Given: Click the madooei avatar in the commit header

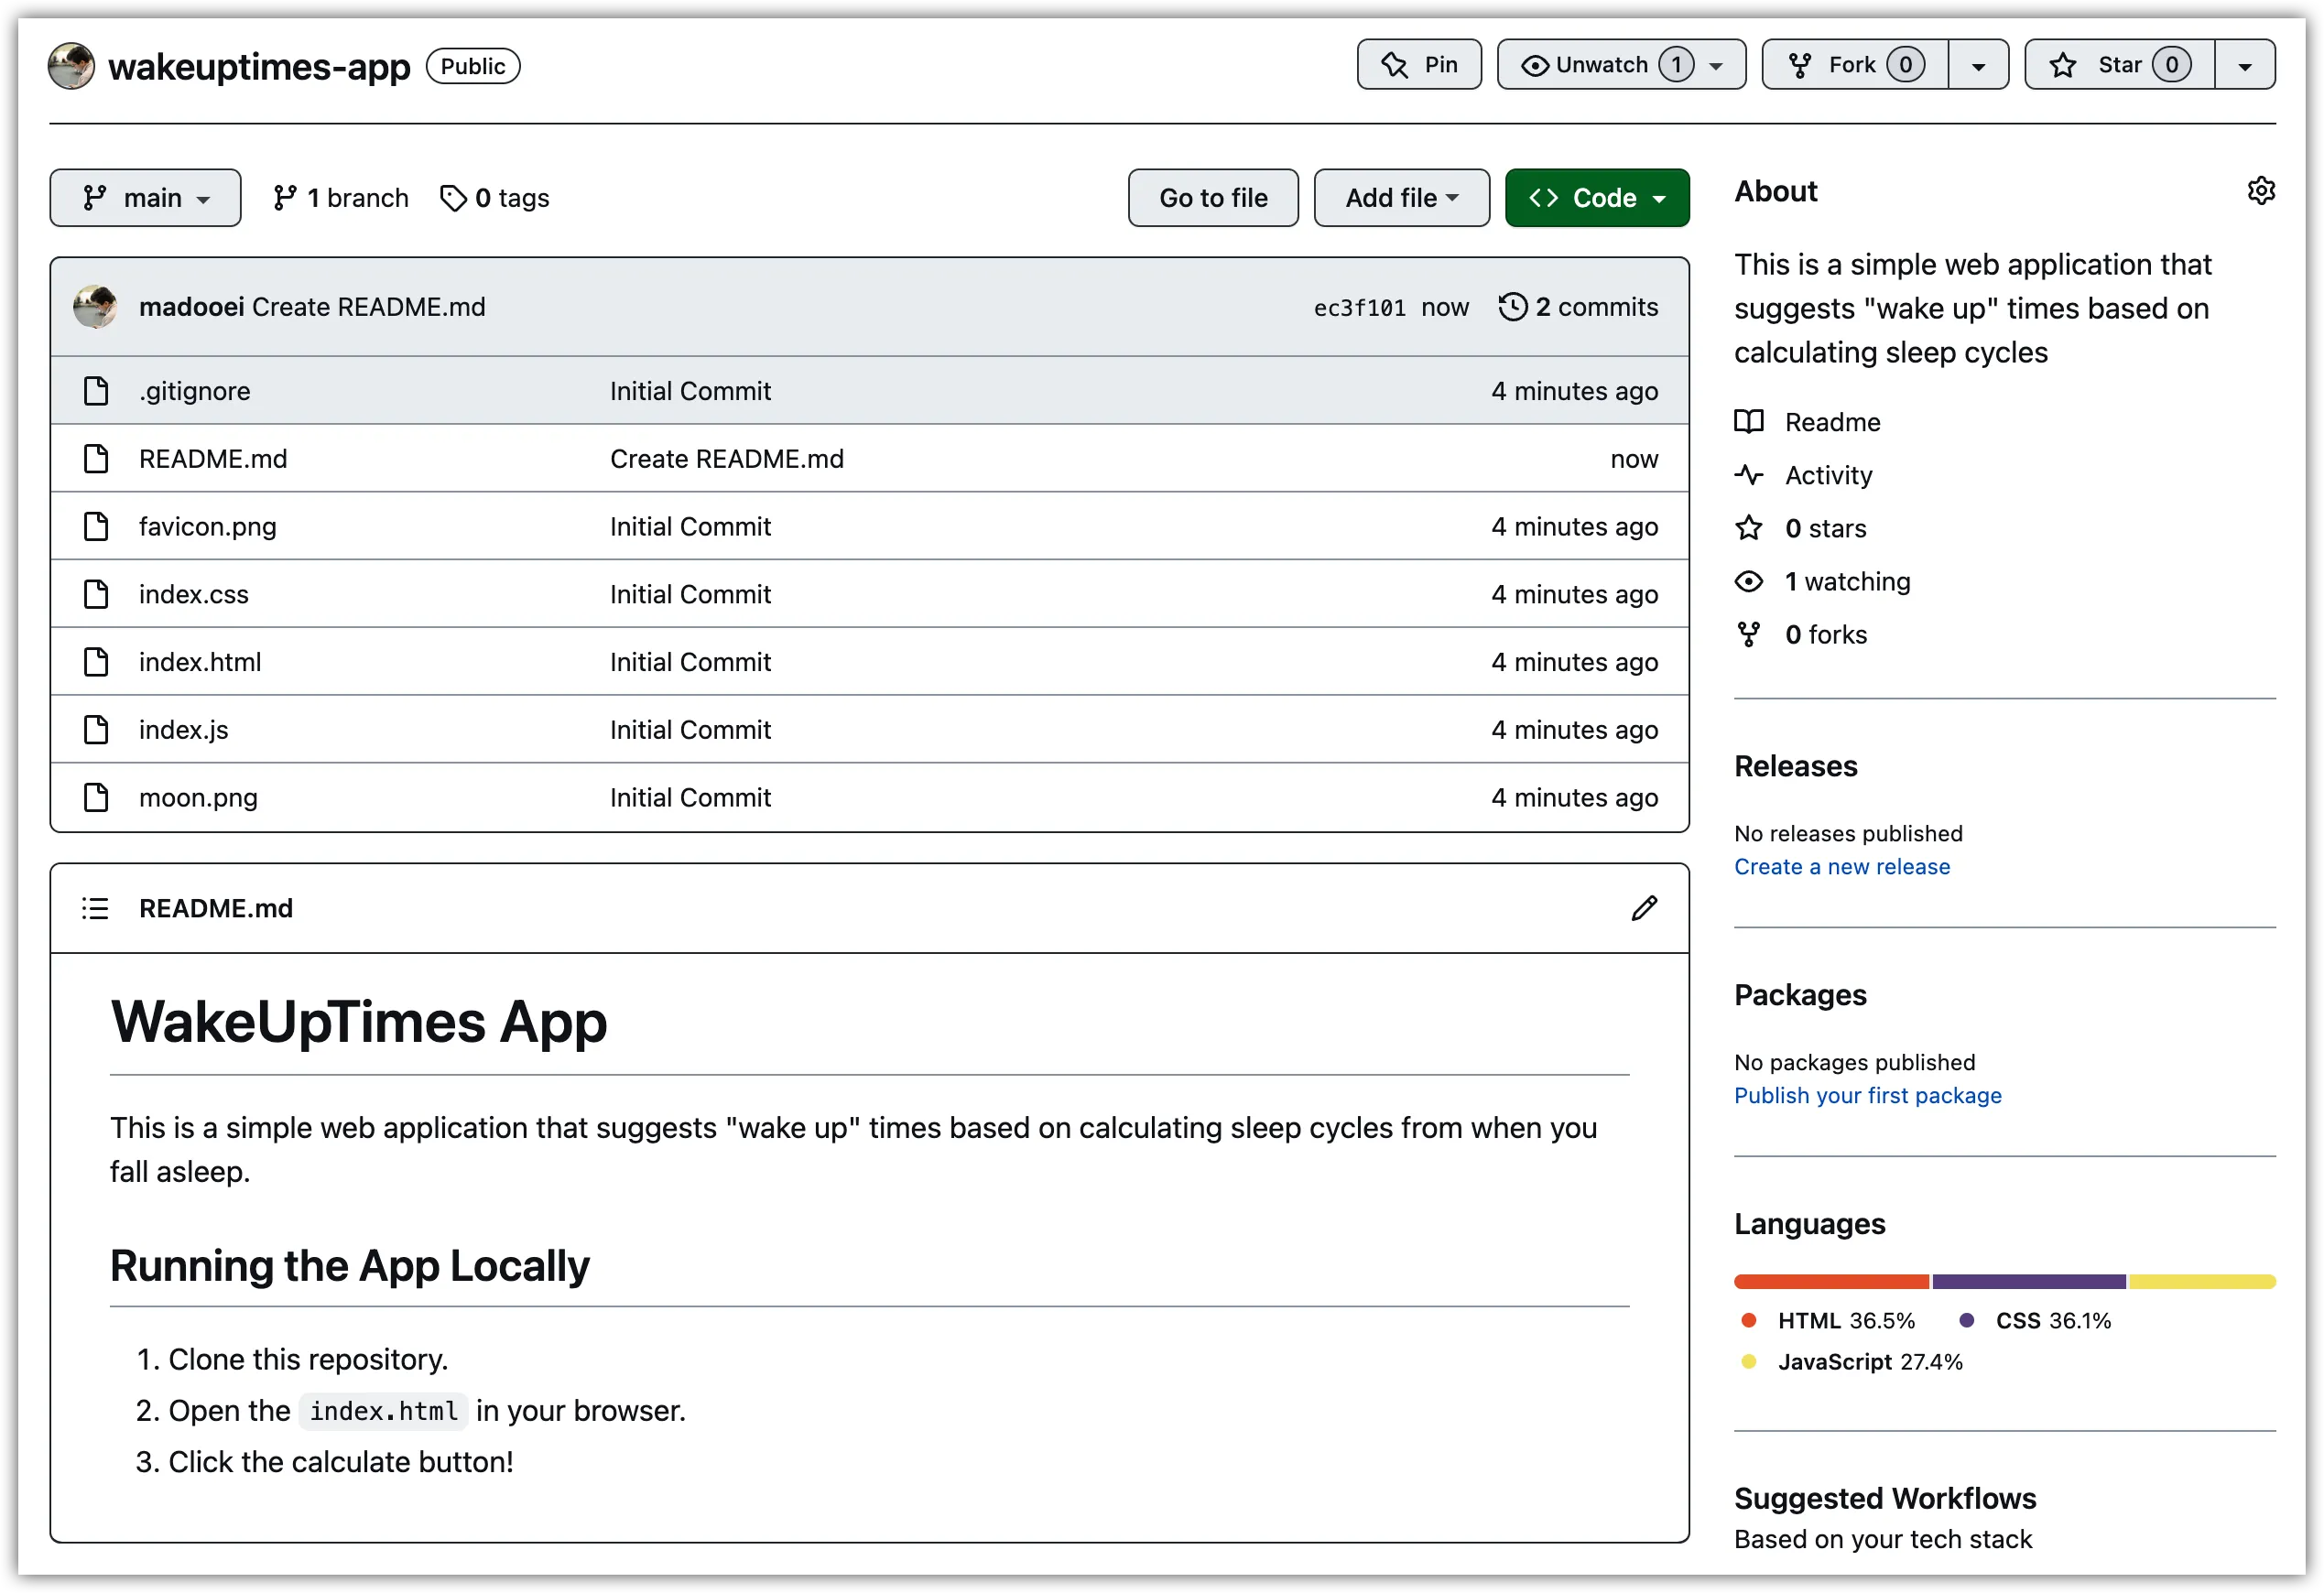Looking at the screenshot, I should tap(95, 307).
